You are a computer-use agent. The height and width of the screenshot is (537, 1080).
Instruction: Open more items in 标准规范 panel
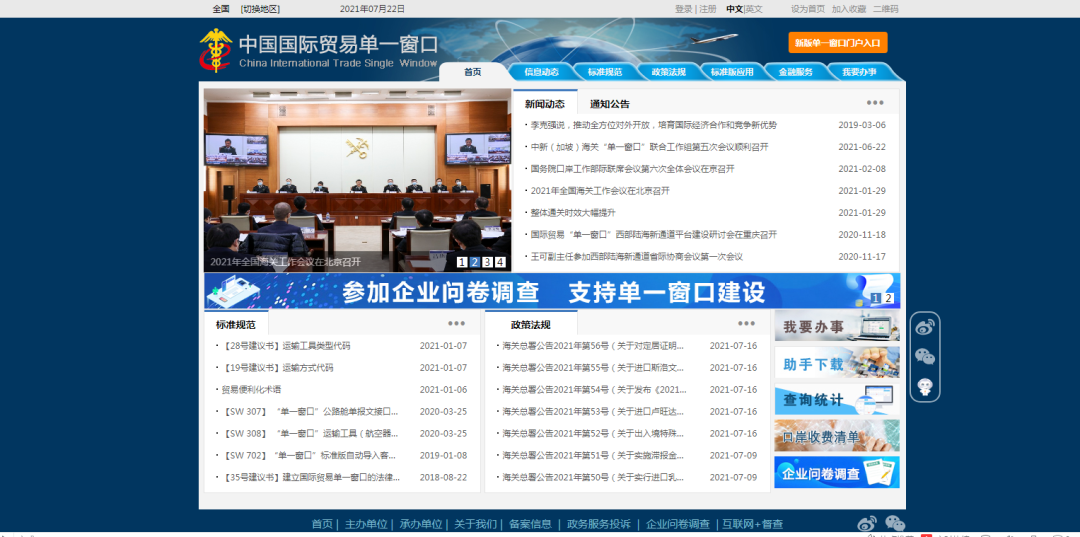click(x=456, y=323)
